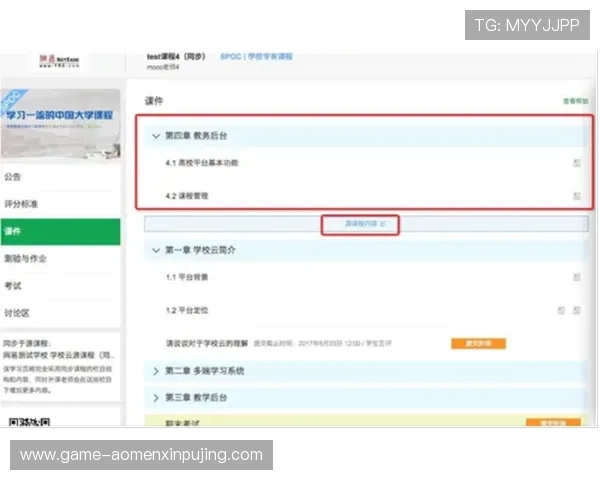Click the orange button beside 请谈谈对于学校云的理解

478,343
